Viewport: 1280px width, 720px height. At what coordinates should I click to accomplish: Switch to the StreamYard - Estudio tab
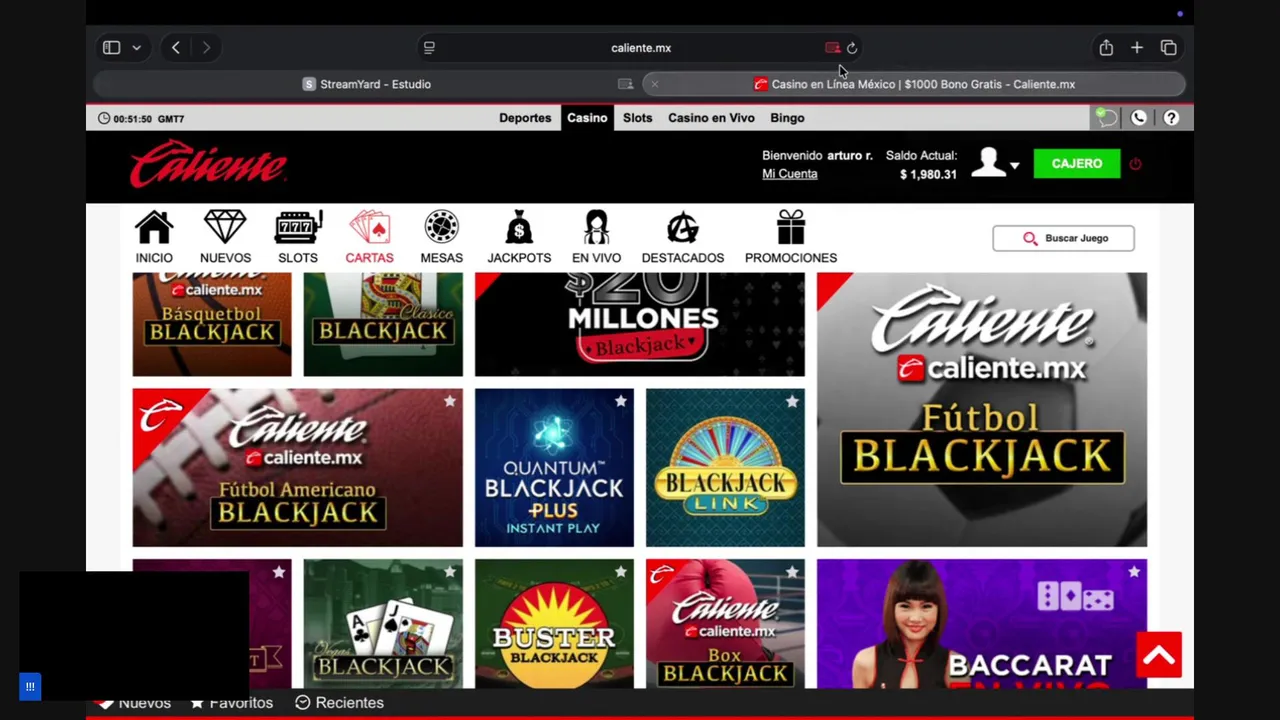click(366, 84)
